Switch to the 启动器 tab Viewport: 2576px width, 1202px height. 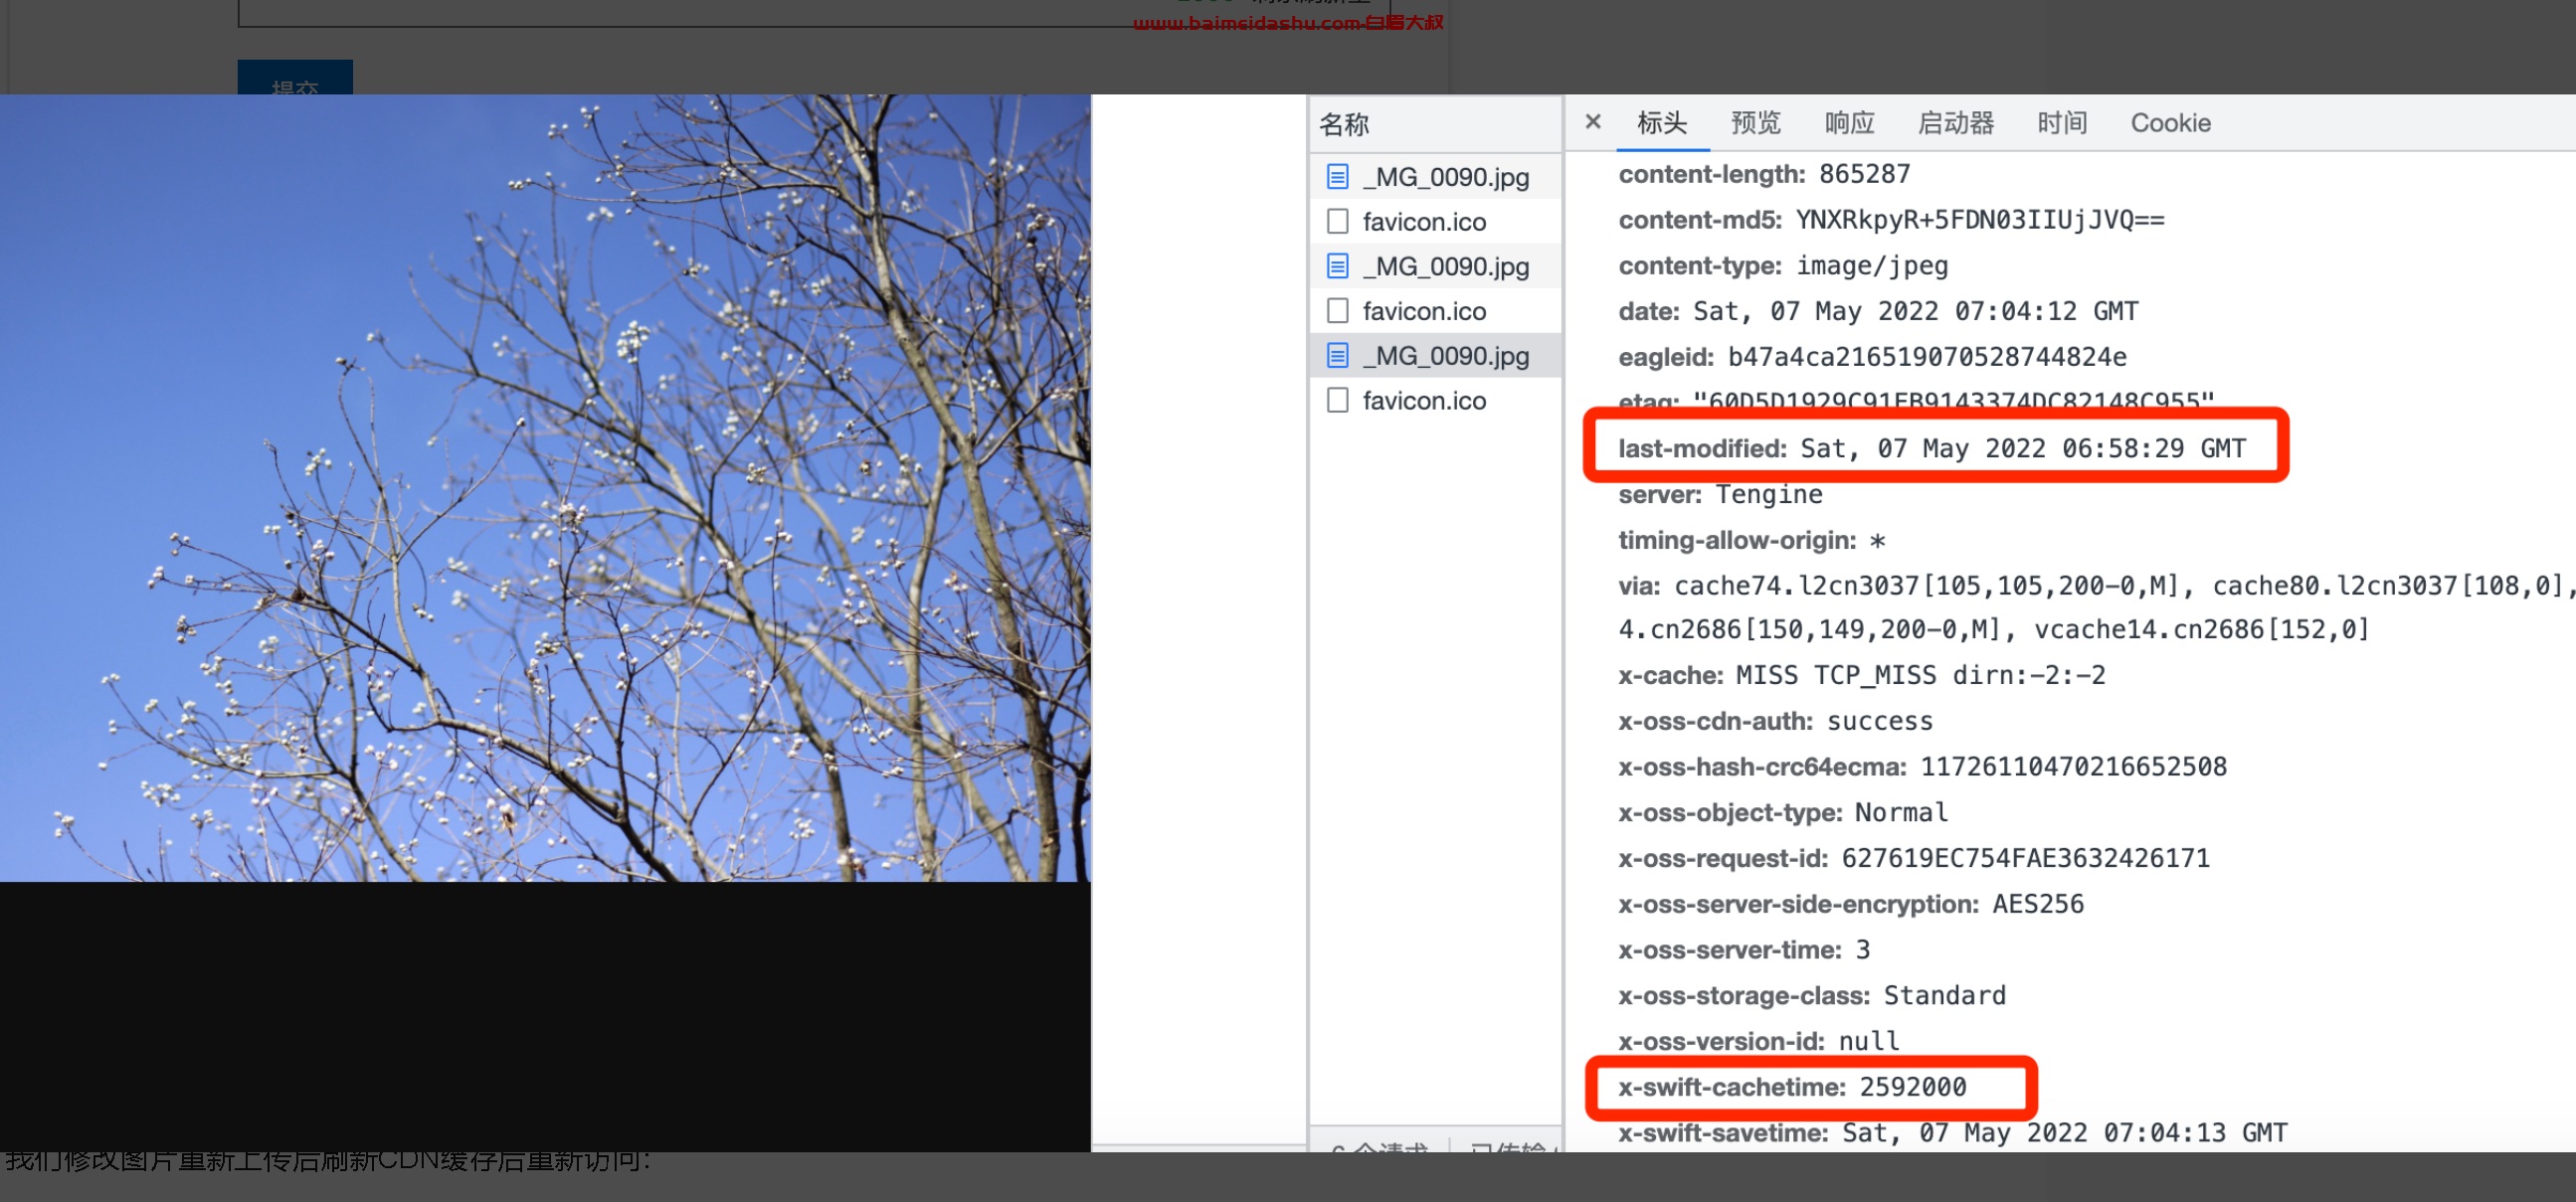1955,123
